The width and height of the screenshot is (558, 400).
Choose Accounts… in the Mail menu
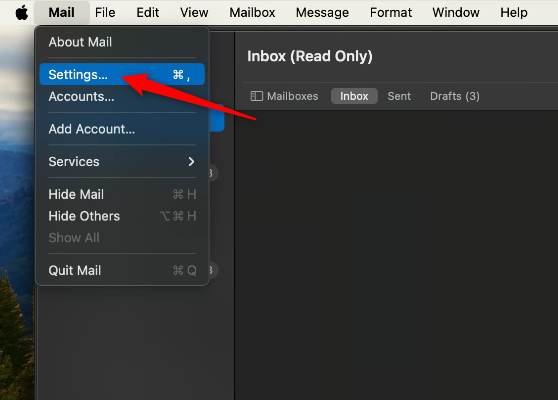coord(122,96)
